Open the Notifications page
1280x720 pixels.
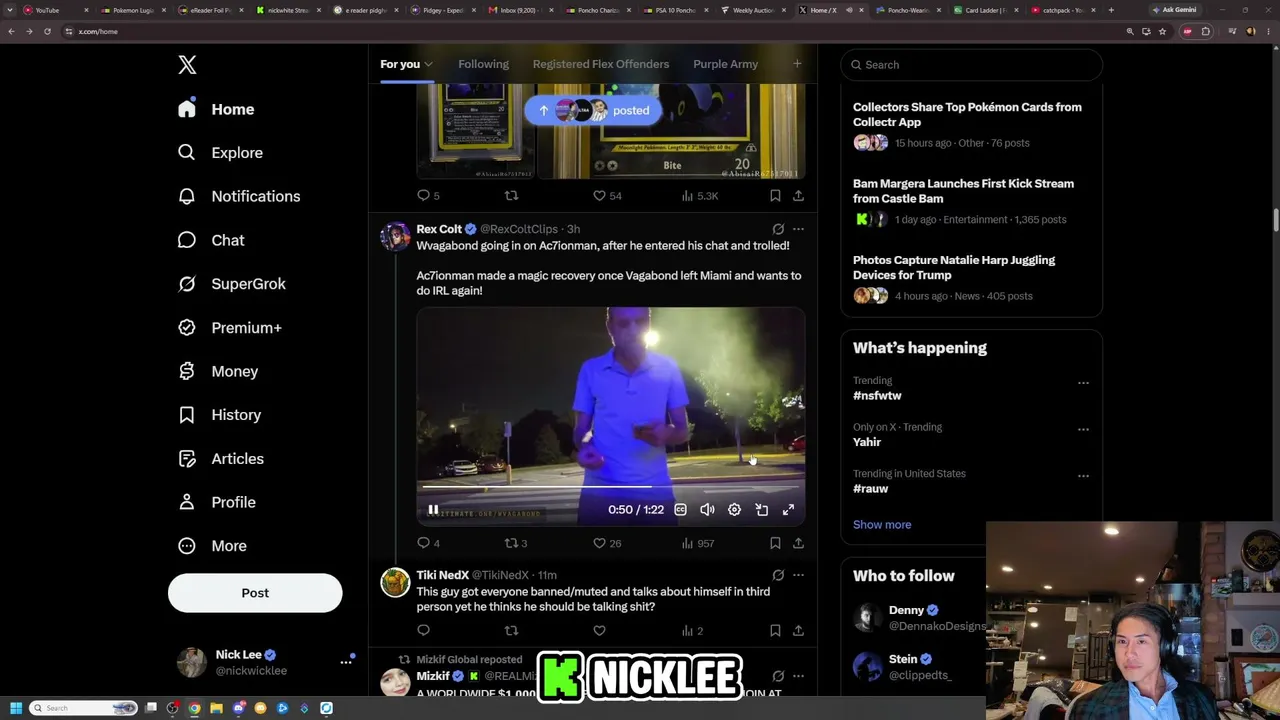[239, 196]
